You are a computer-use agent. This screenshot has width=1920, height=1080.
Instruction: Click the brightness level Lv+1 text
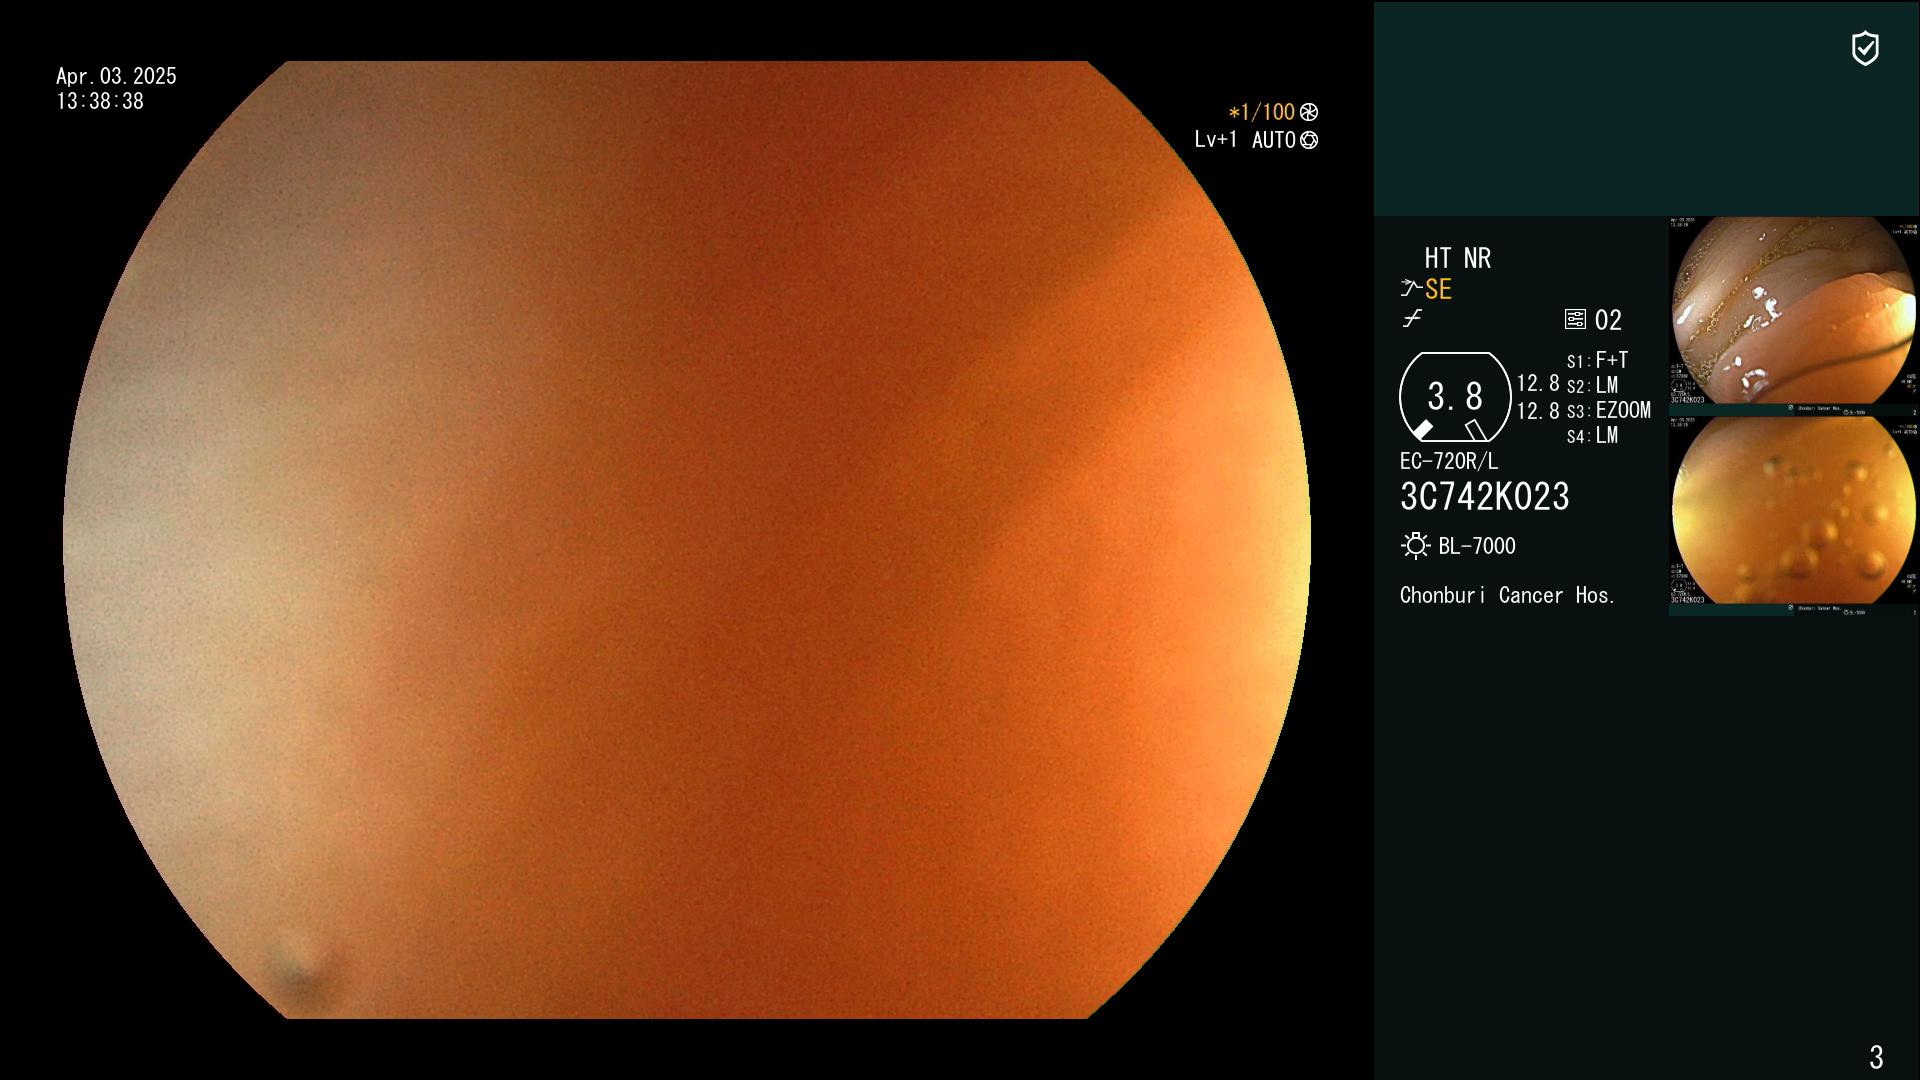pos(1215,140)
